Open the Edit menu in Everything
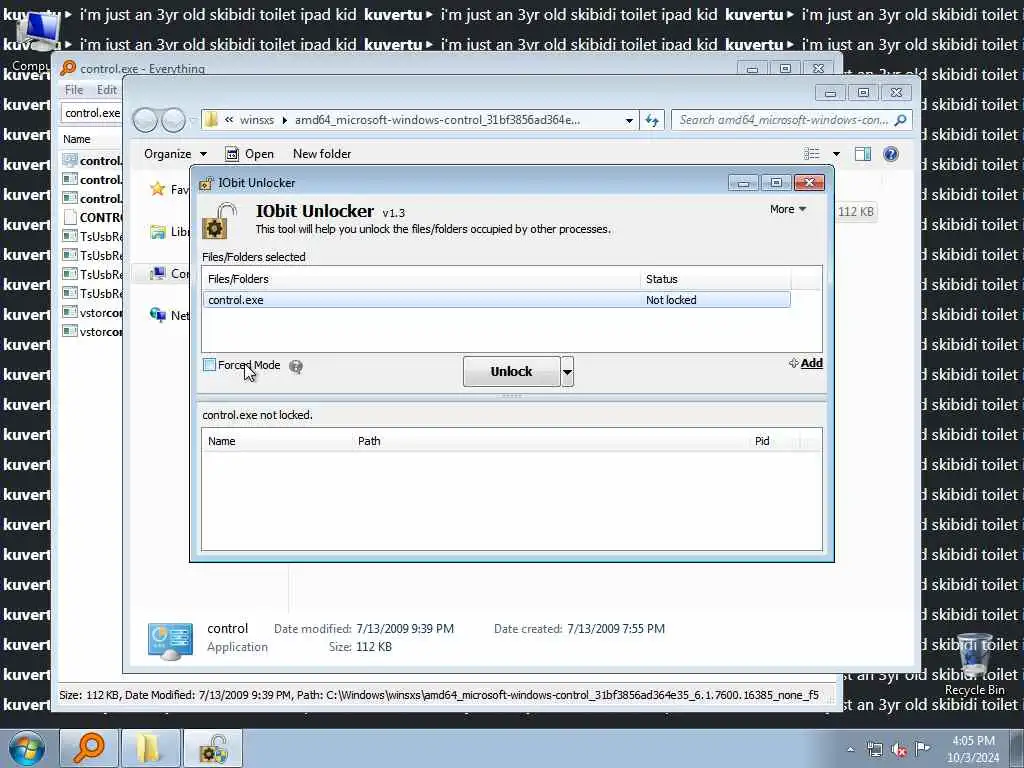The width and height of the screenshot is (1024, 768). [x=106, y=89]
